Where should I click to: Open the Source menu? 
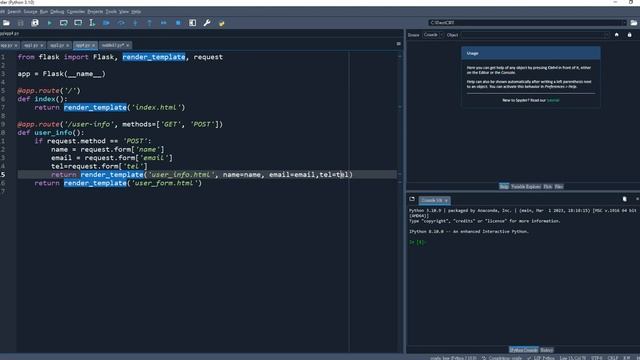coord(30,12)
